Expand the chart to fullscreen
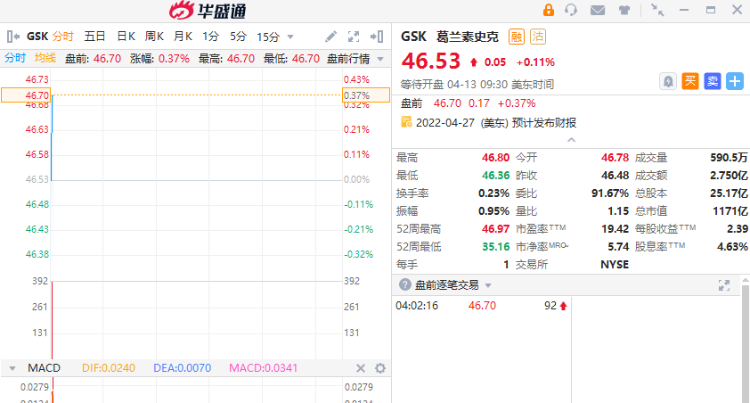Viewport: 750px width, 403px height. point(353,36)
